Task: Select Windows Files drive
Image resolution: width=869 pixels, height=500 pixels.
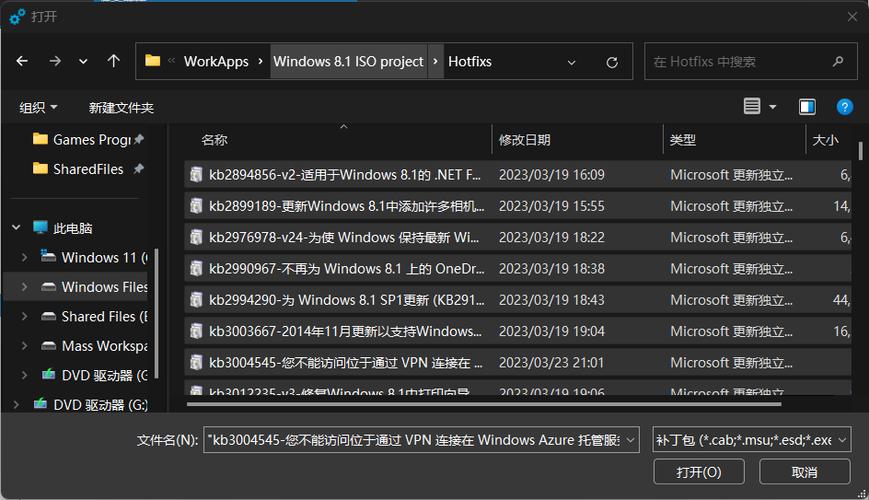Action: click(96, 287)
